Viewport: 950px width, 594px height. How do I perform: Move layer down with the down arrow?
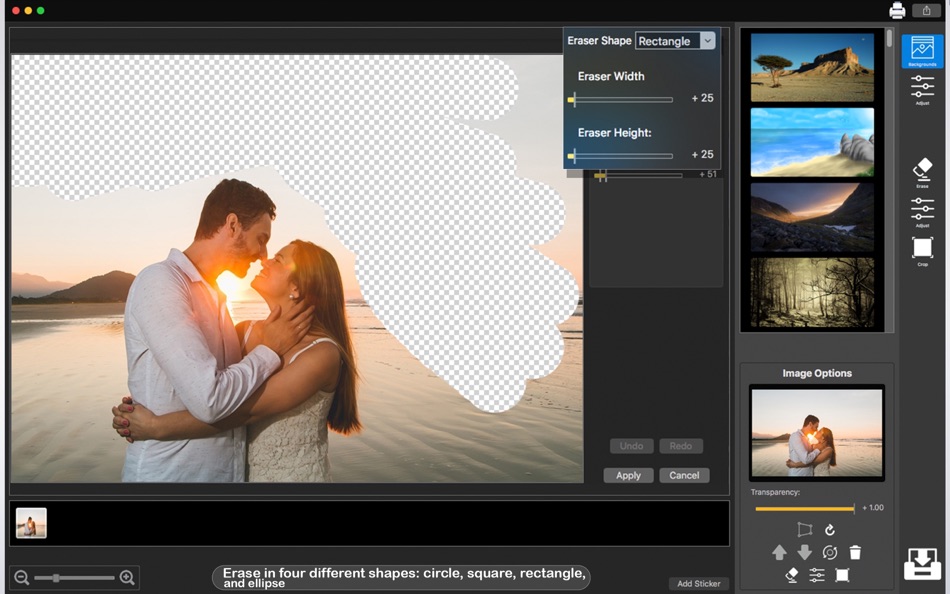point(805,552)
